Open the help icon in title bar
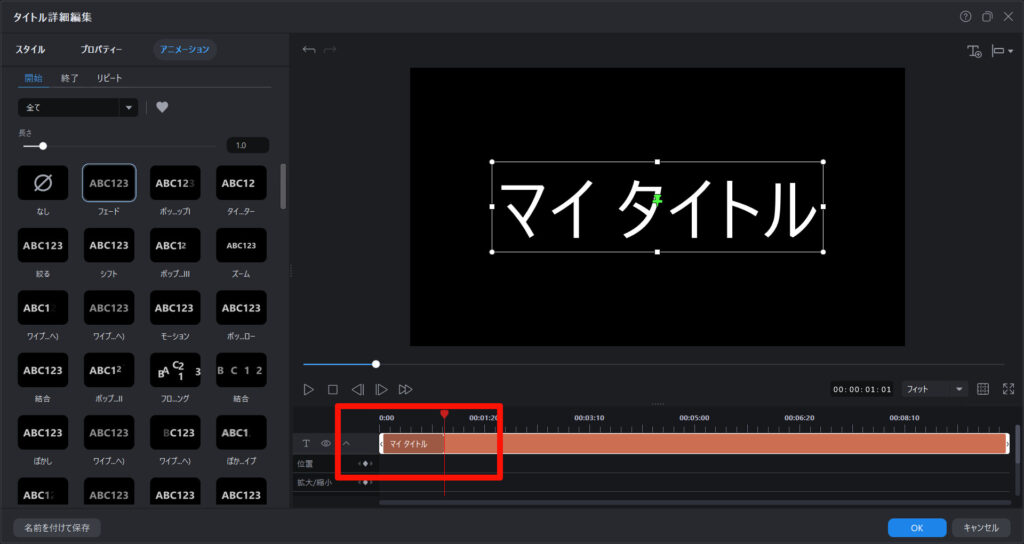This screenshot has width=1024, height=544. pyautogui.click(x=965, y=17)
